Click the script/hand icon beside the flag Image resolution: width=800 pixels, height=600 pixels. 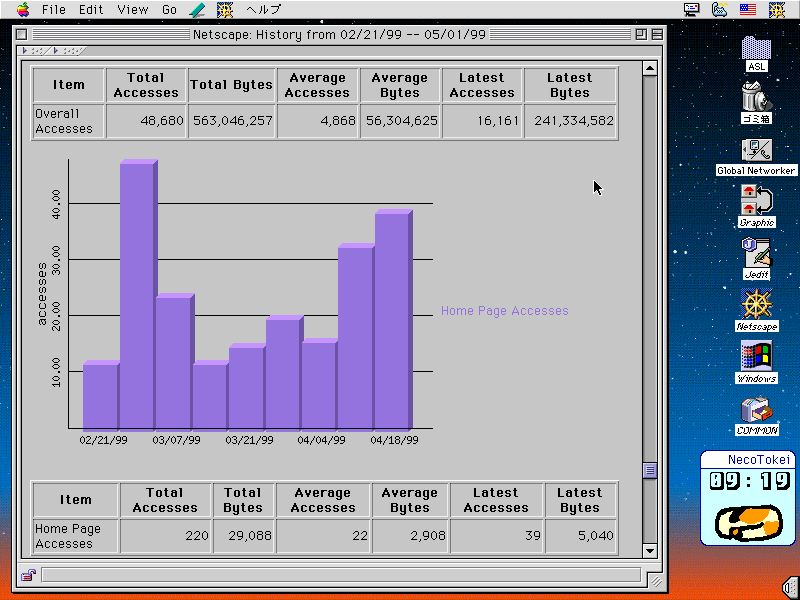(719, 9)
